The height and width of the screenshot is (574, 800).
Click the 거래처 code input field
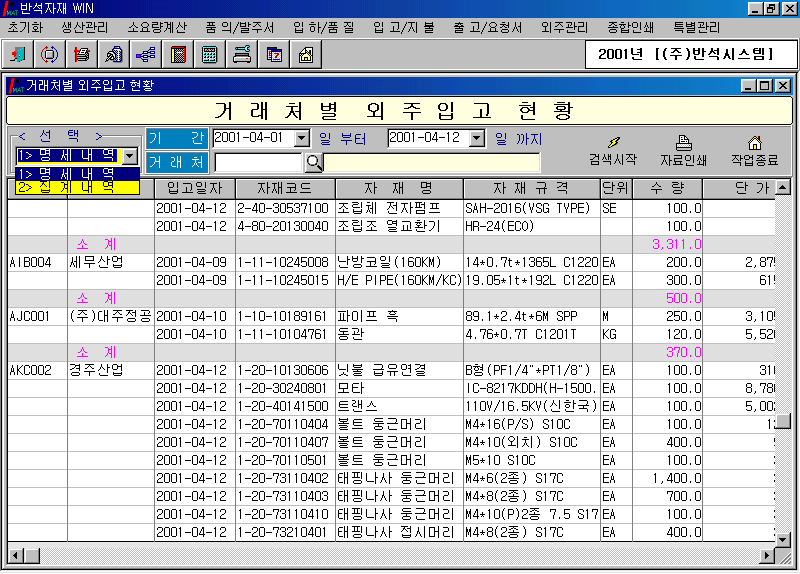(257, 162)
